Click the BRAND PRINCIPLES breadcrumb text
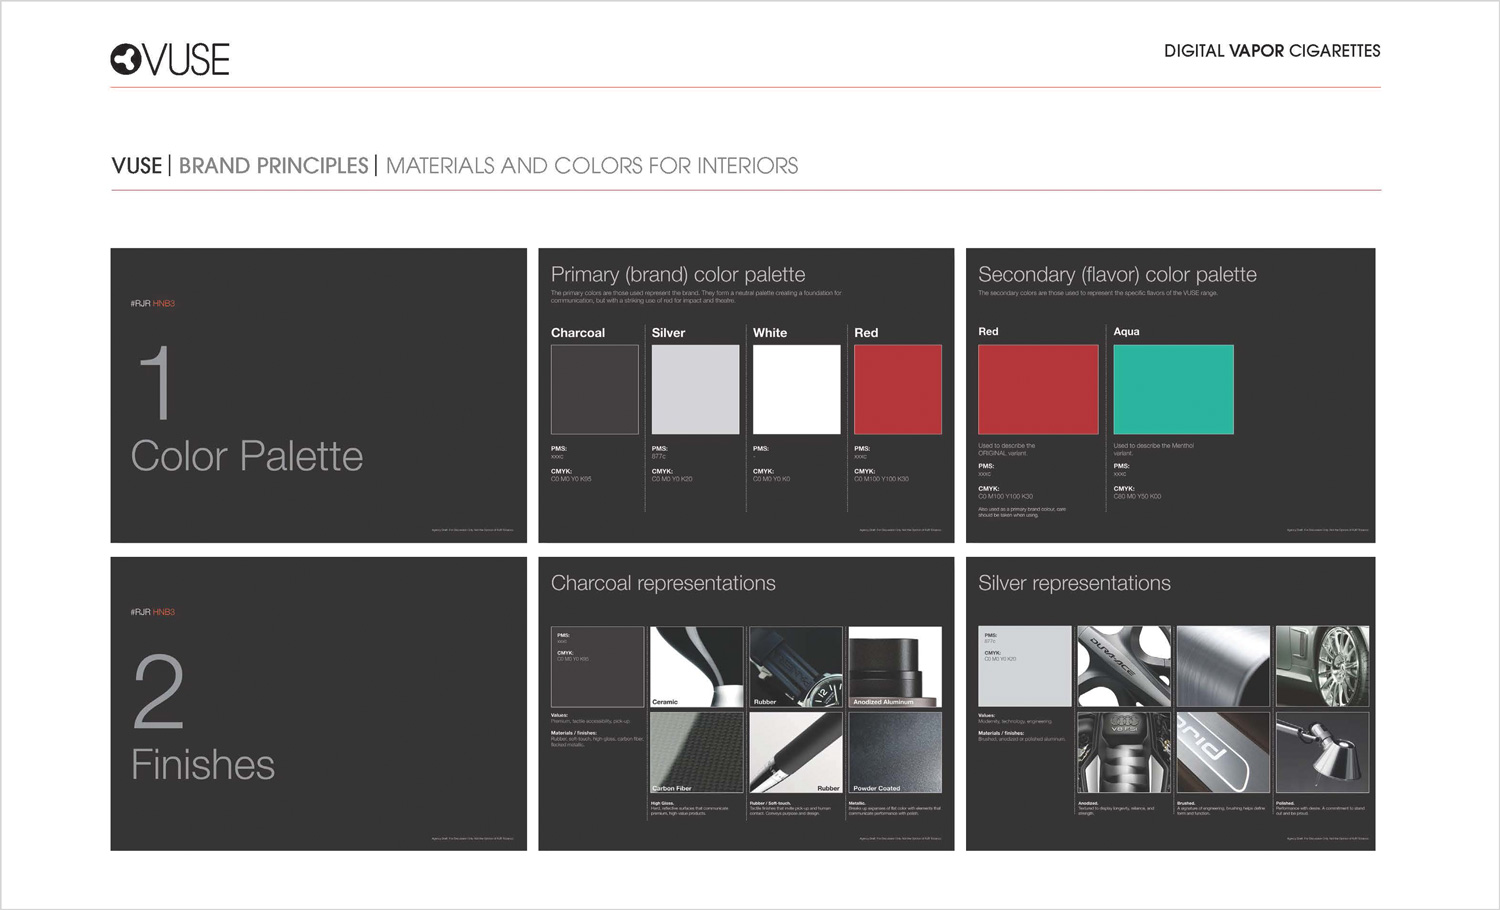This screenshot has height=910, width=1500. (x=273, y=166)
